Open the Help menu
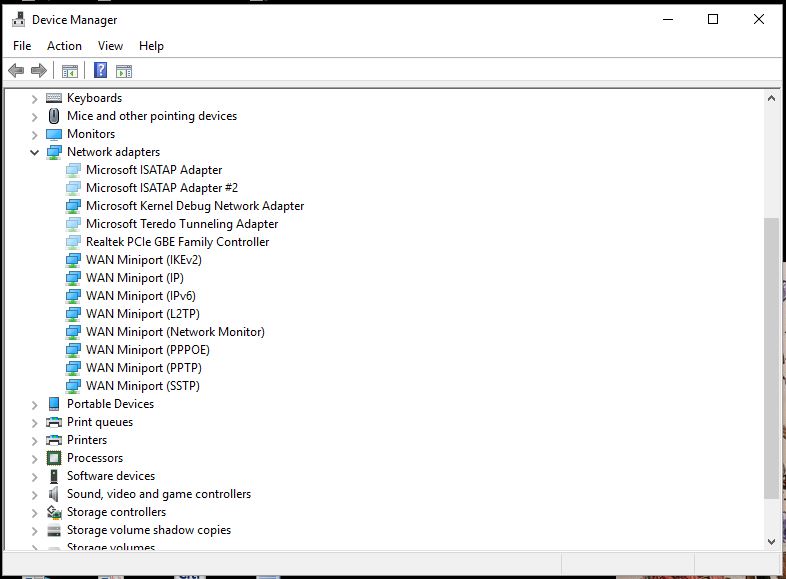 click(x=151, y=46)
